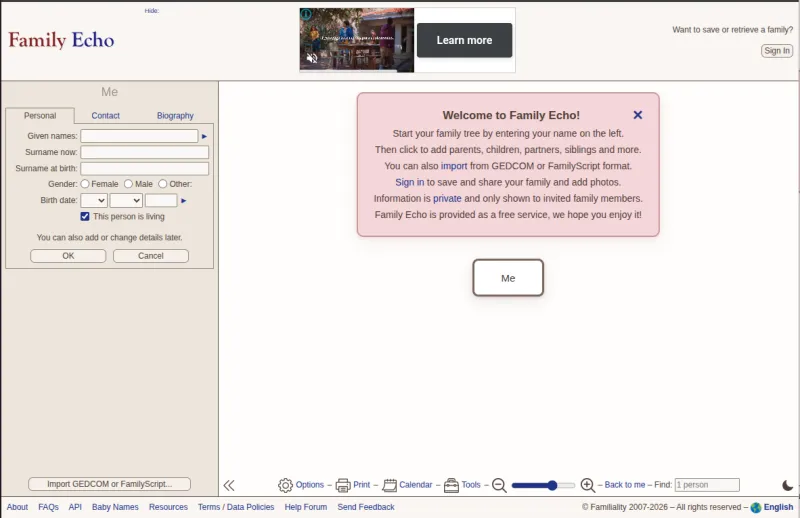Open the Tools toolbox icon

[x=452, y=485]
